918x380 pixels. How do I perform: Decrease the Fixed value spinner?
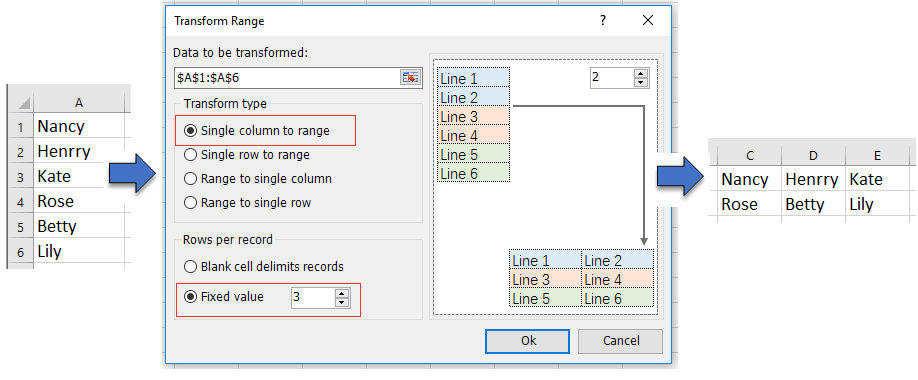pos(342,302)
